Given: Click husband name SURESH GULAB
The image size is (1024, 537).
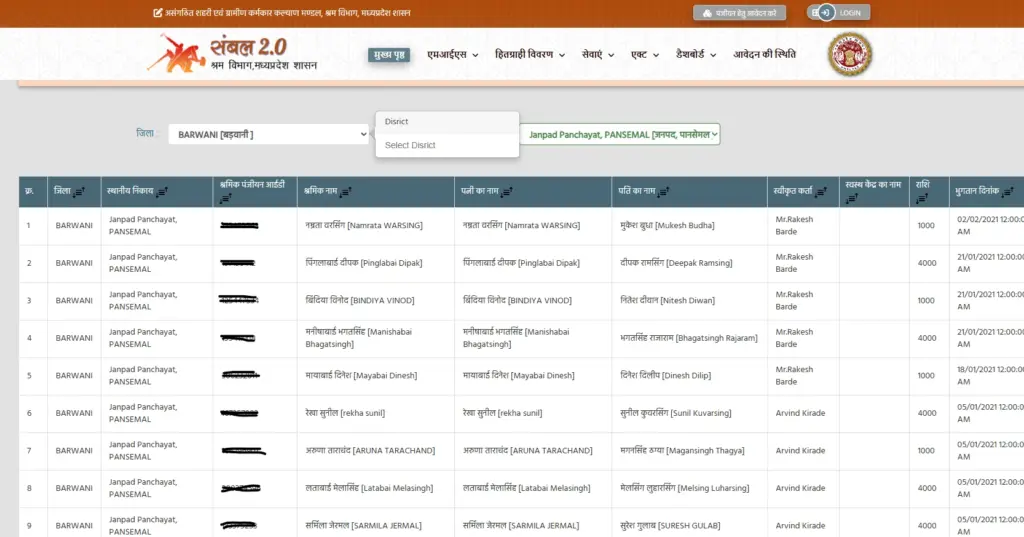Looking at the screenshot, I should pyautogui.click(x=670, y=525).
